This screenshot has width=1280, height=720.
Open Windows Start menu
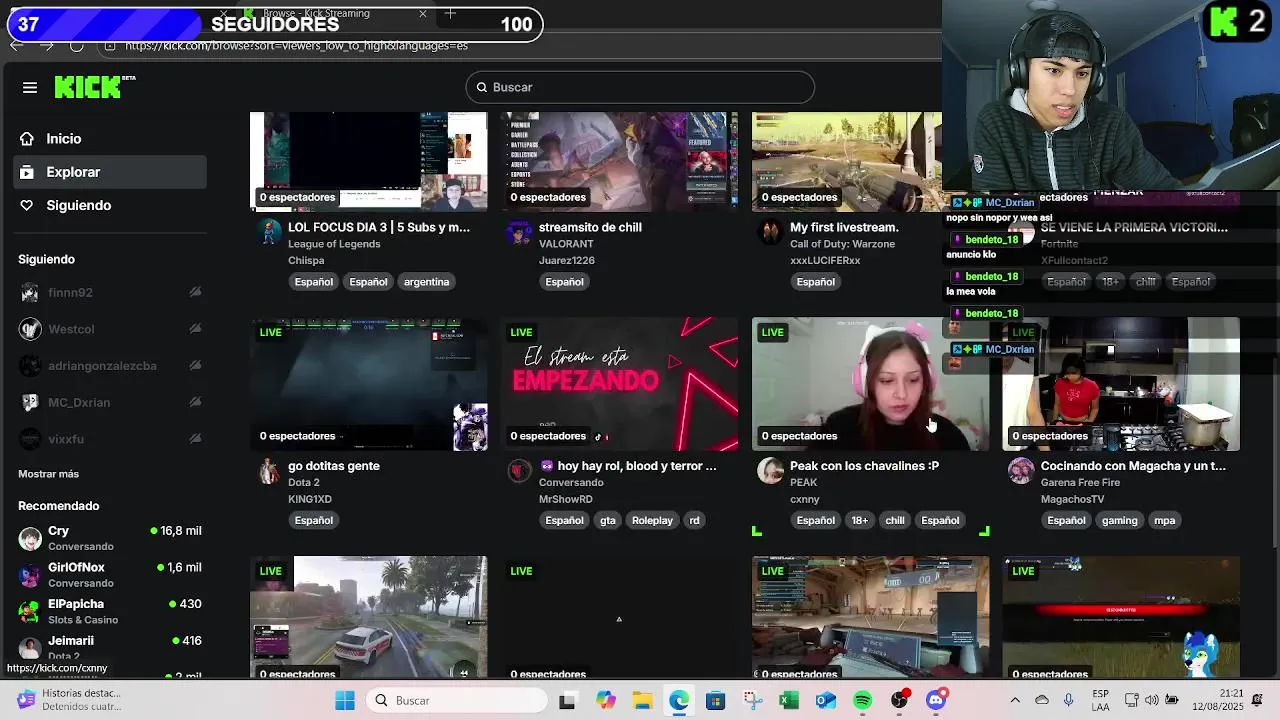tap(345, 701)
